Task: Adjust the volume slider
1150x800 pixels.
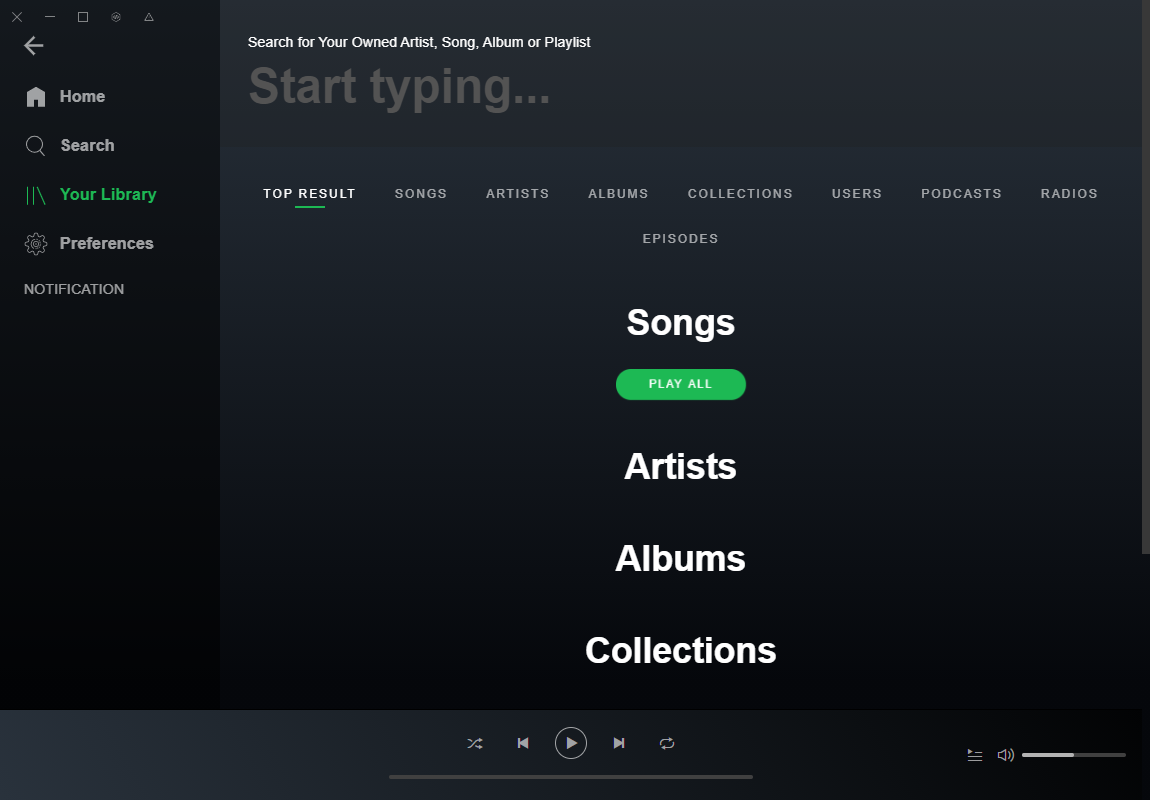Action: coord(1074,755)
